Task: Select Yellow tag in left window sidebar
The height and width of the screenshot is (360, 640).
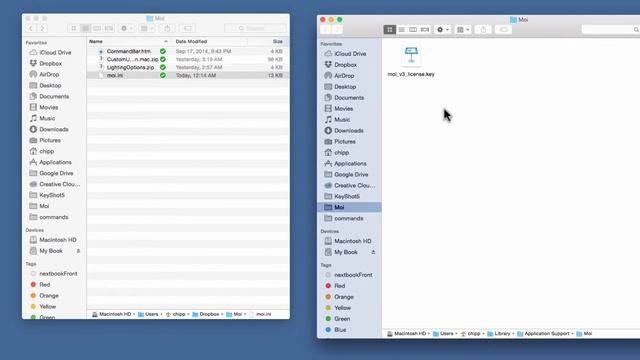Action: coord(47,307)
